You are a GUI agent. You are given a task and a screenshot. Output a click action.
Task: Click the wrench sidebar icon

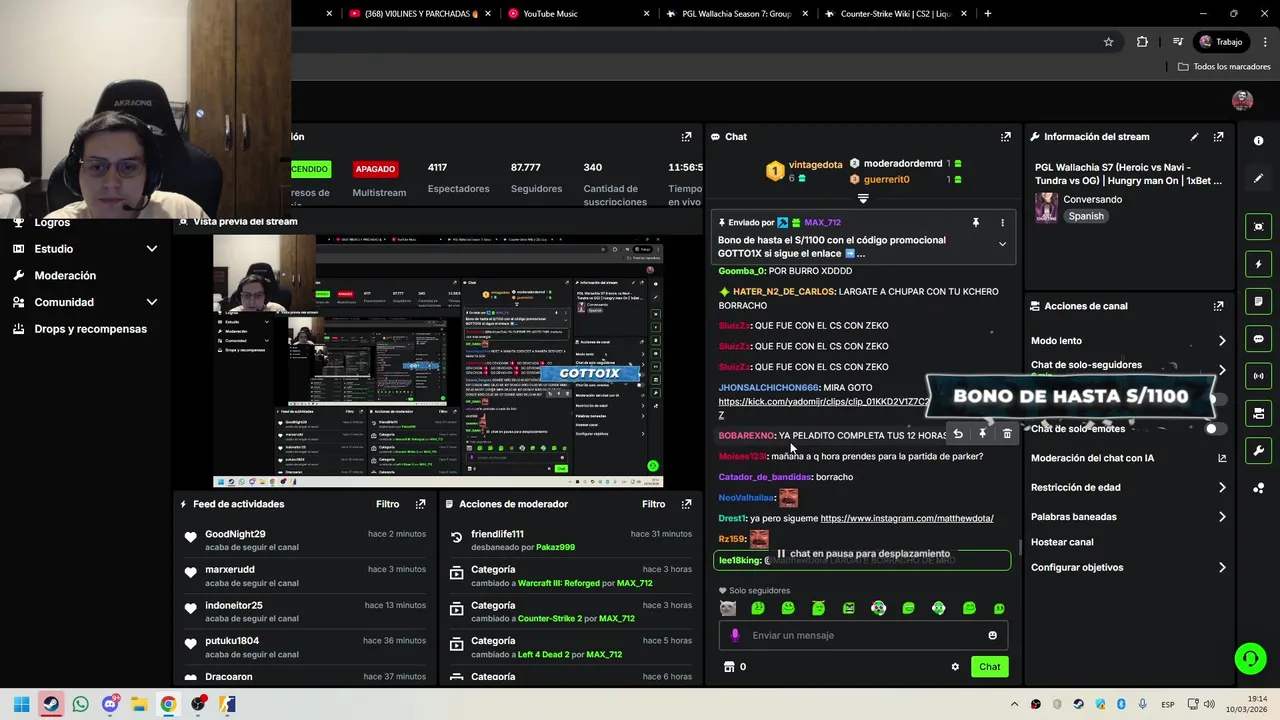1258,450
